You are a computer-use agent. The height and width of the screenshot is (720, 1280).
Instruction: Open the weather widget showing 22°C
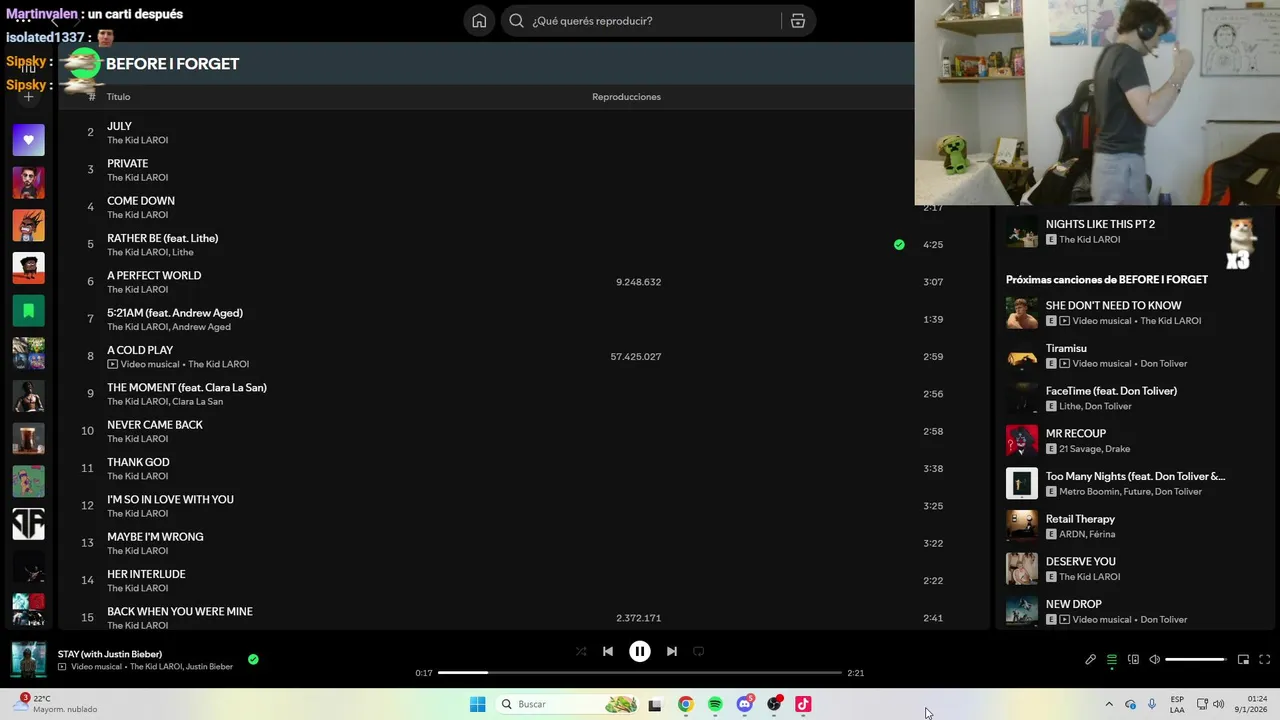(57, 704)
